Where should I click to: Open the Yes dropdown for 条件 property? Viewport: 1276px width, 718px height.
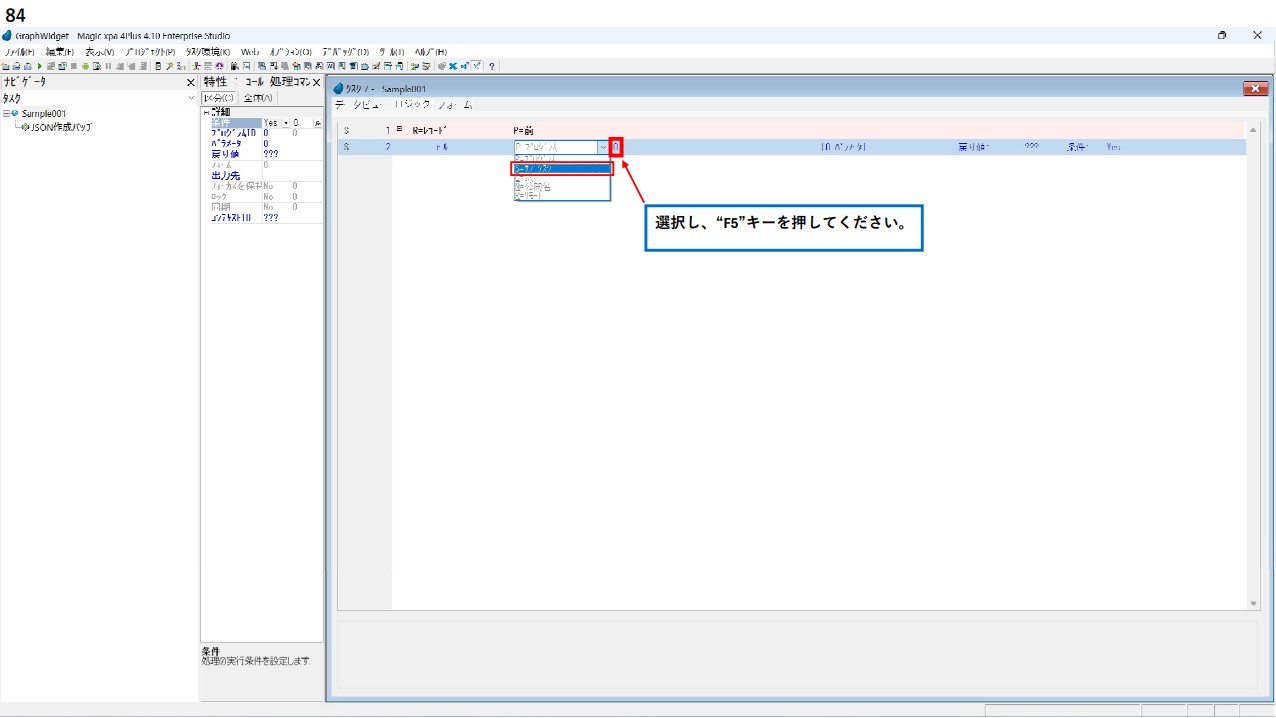286,123
